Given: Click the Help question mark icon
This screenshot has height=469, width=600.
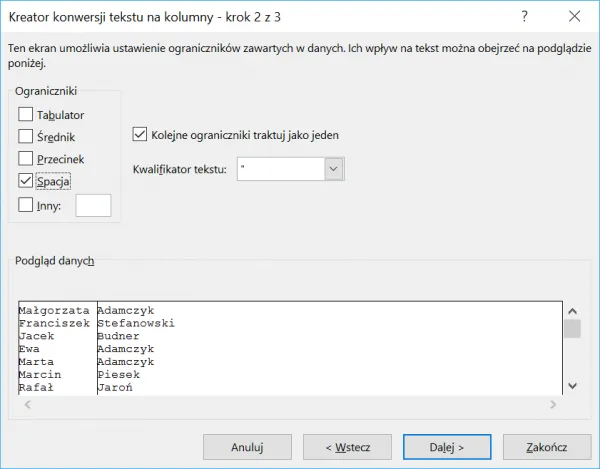Looking at the screenshot, I should (x=524, y=17).
